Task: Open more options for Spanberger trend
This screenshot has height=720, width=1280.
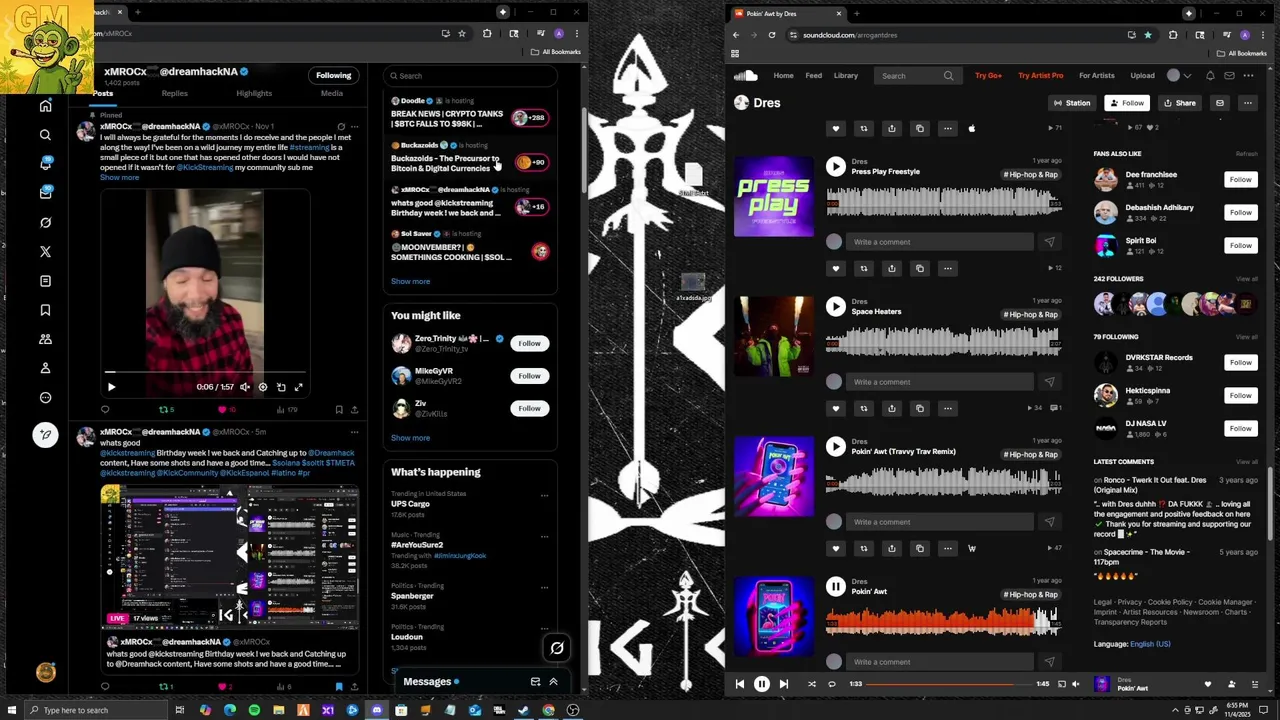Action: (x=544, y=586)
